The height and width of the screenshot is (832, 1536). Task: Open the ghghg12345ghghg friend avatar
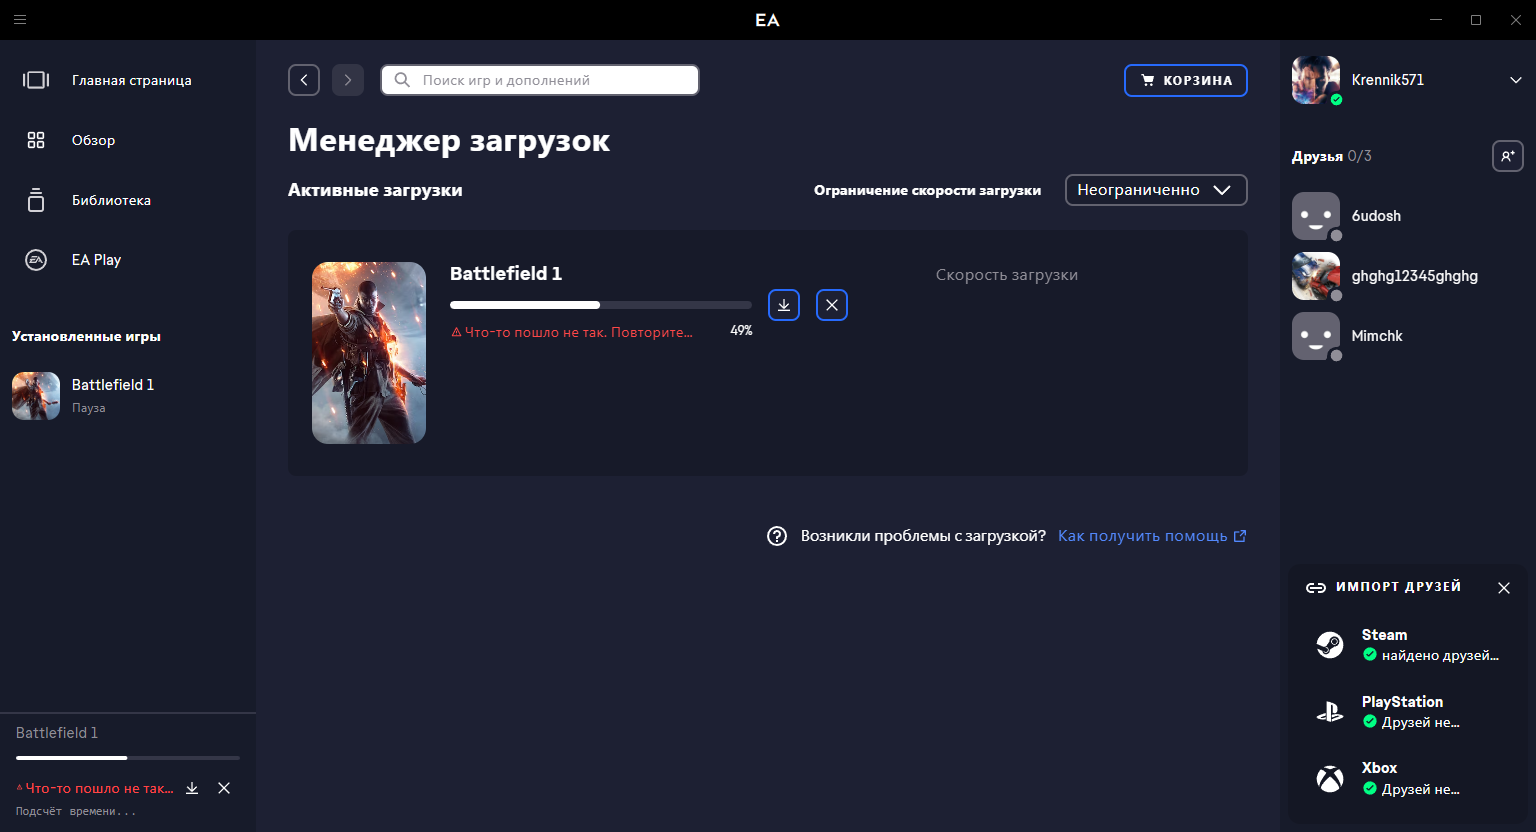(x=1316, y=276)
